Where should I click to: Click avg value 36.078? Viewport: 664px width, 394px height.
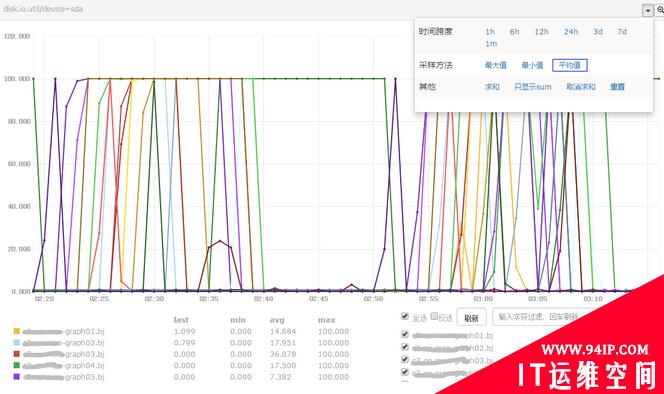point(283,354)
